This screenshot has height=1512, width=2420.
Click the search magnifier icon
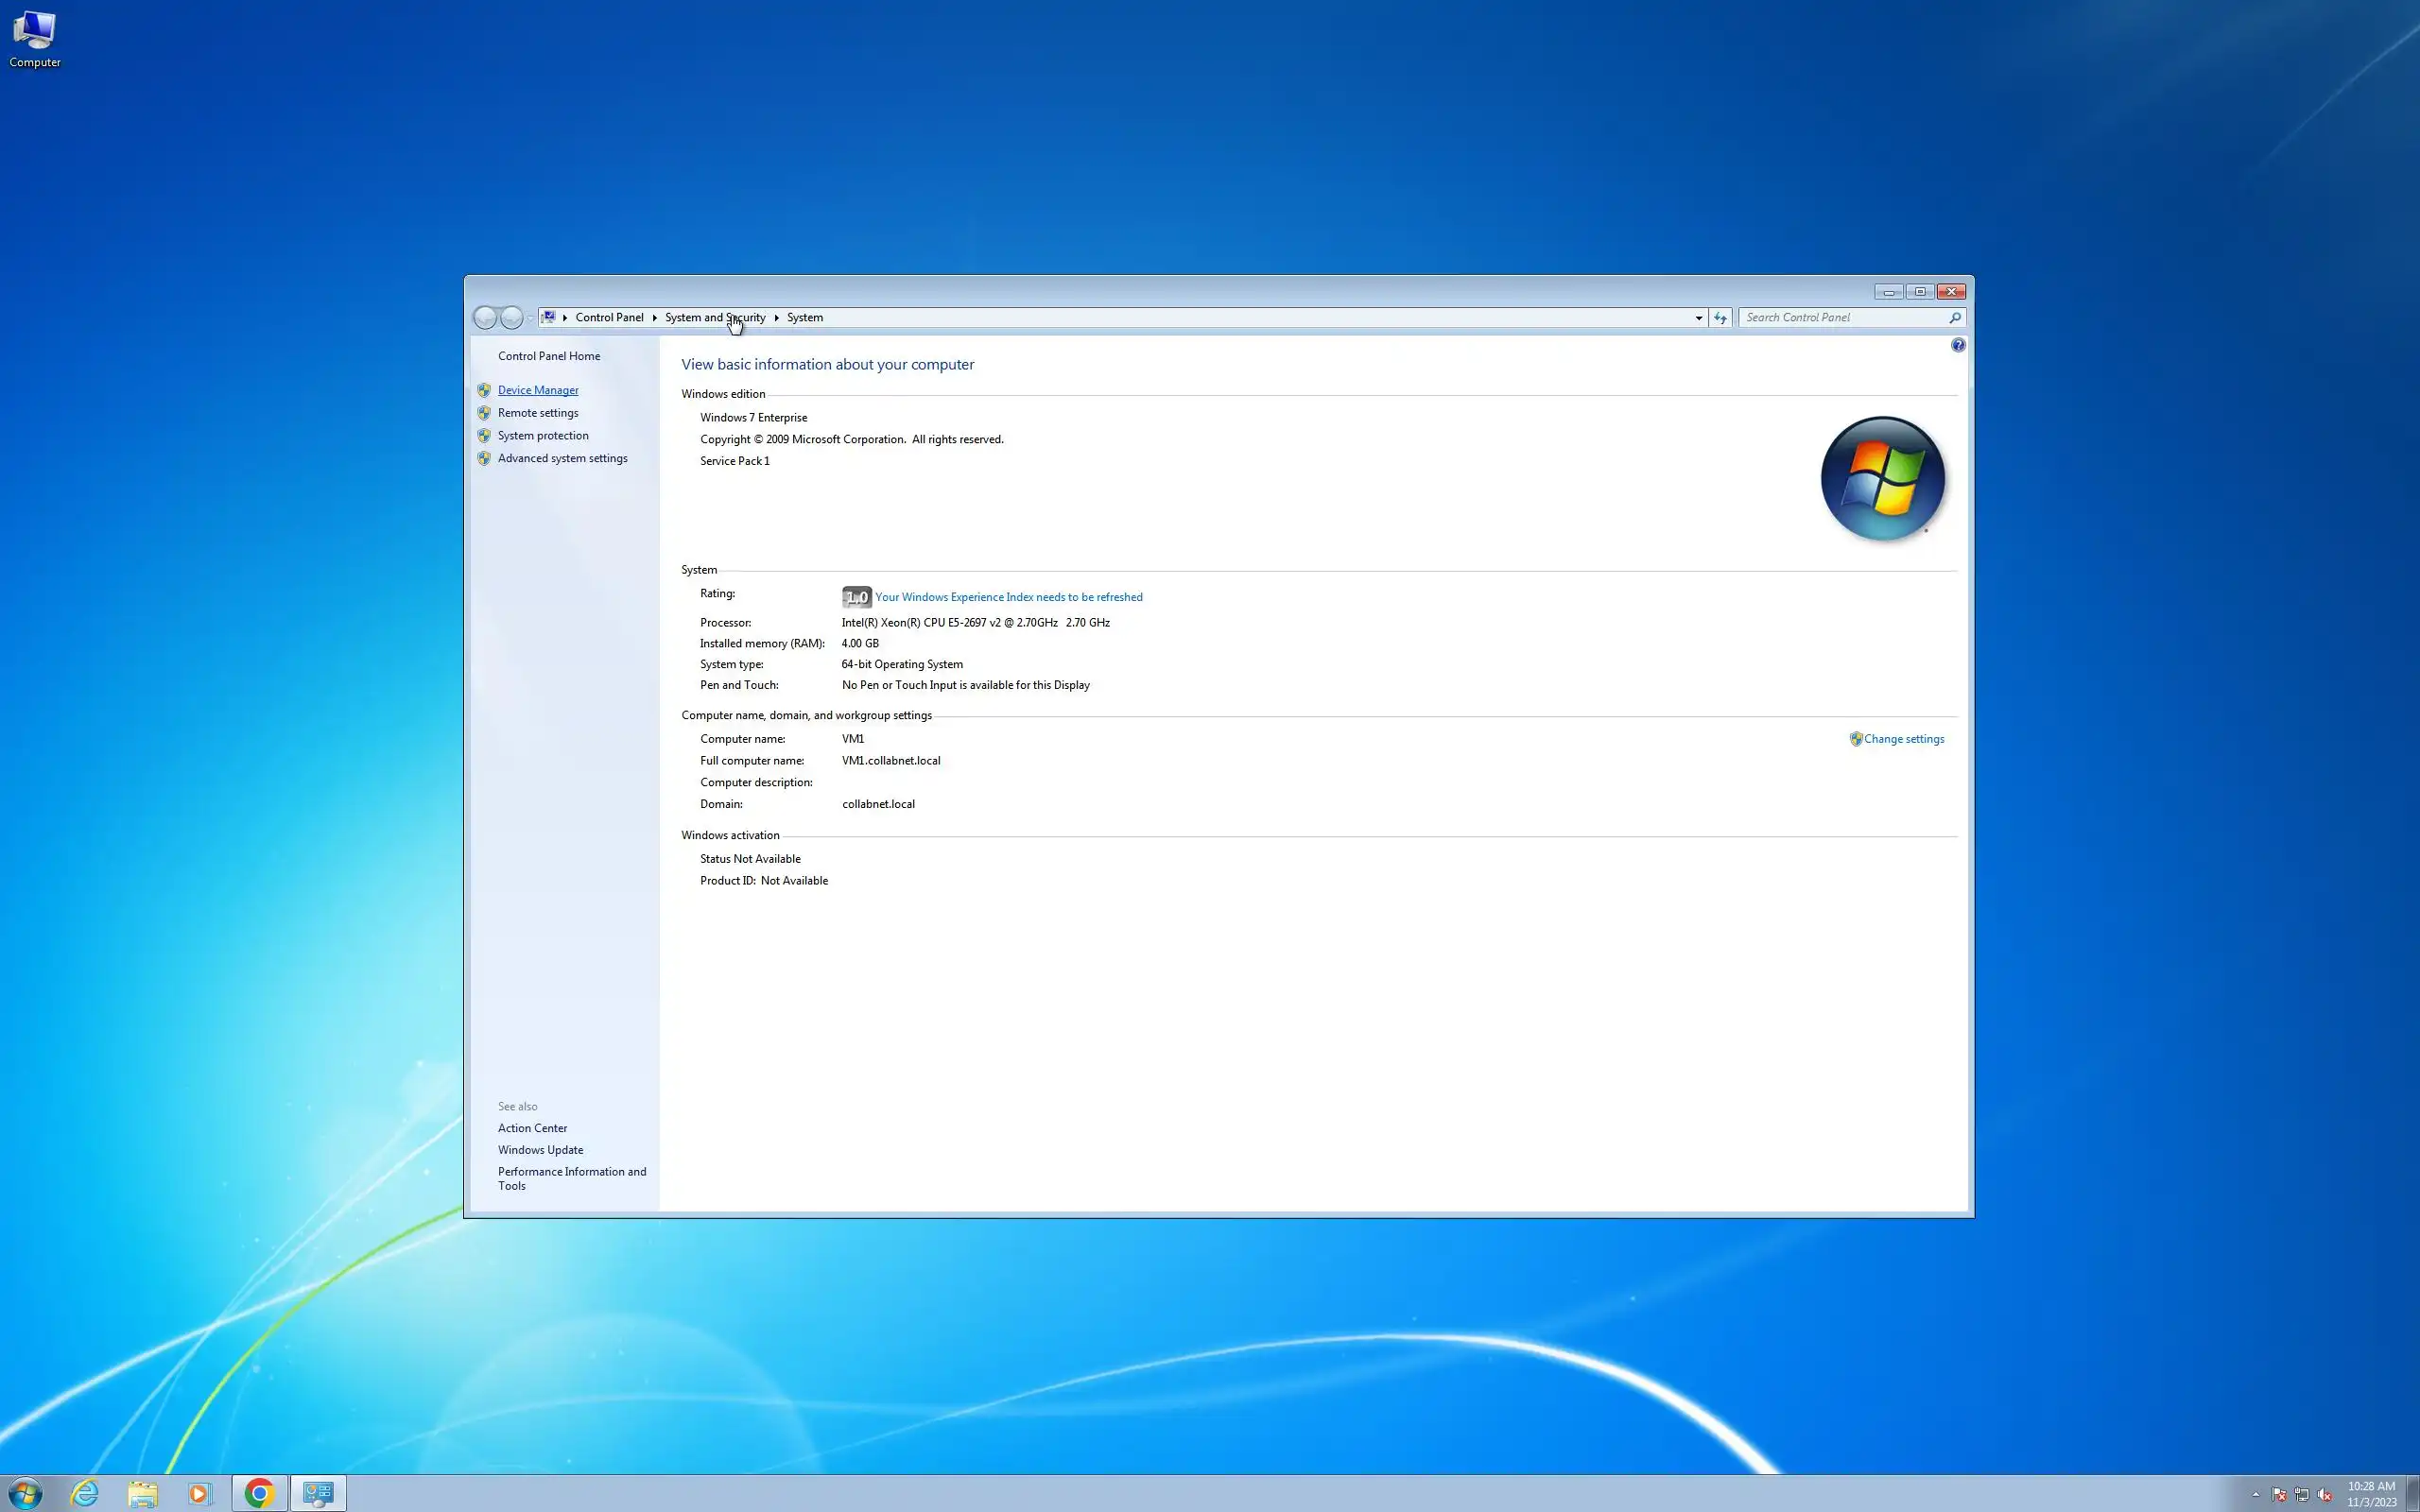click(1954, 318)
